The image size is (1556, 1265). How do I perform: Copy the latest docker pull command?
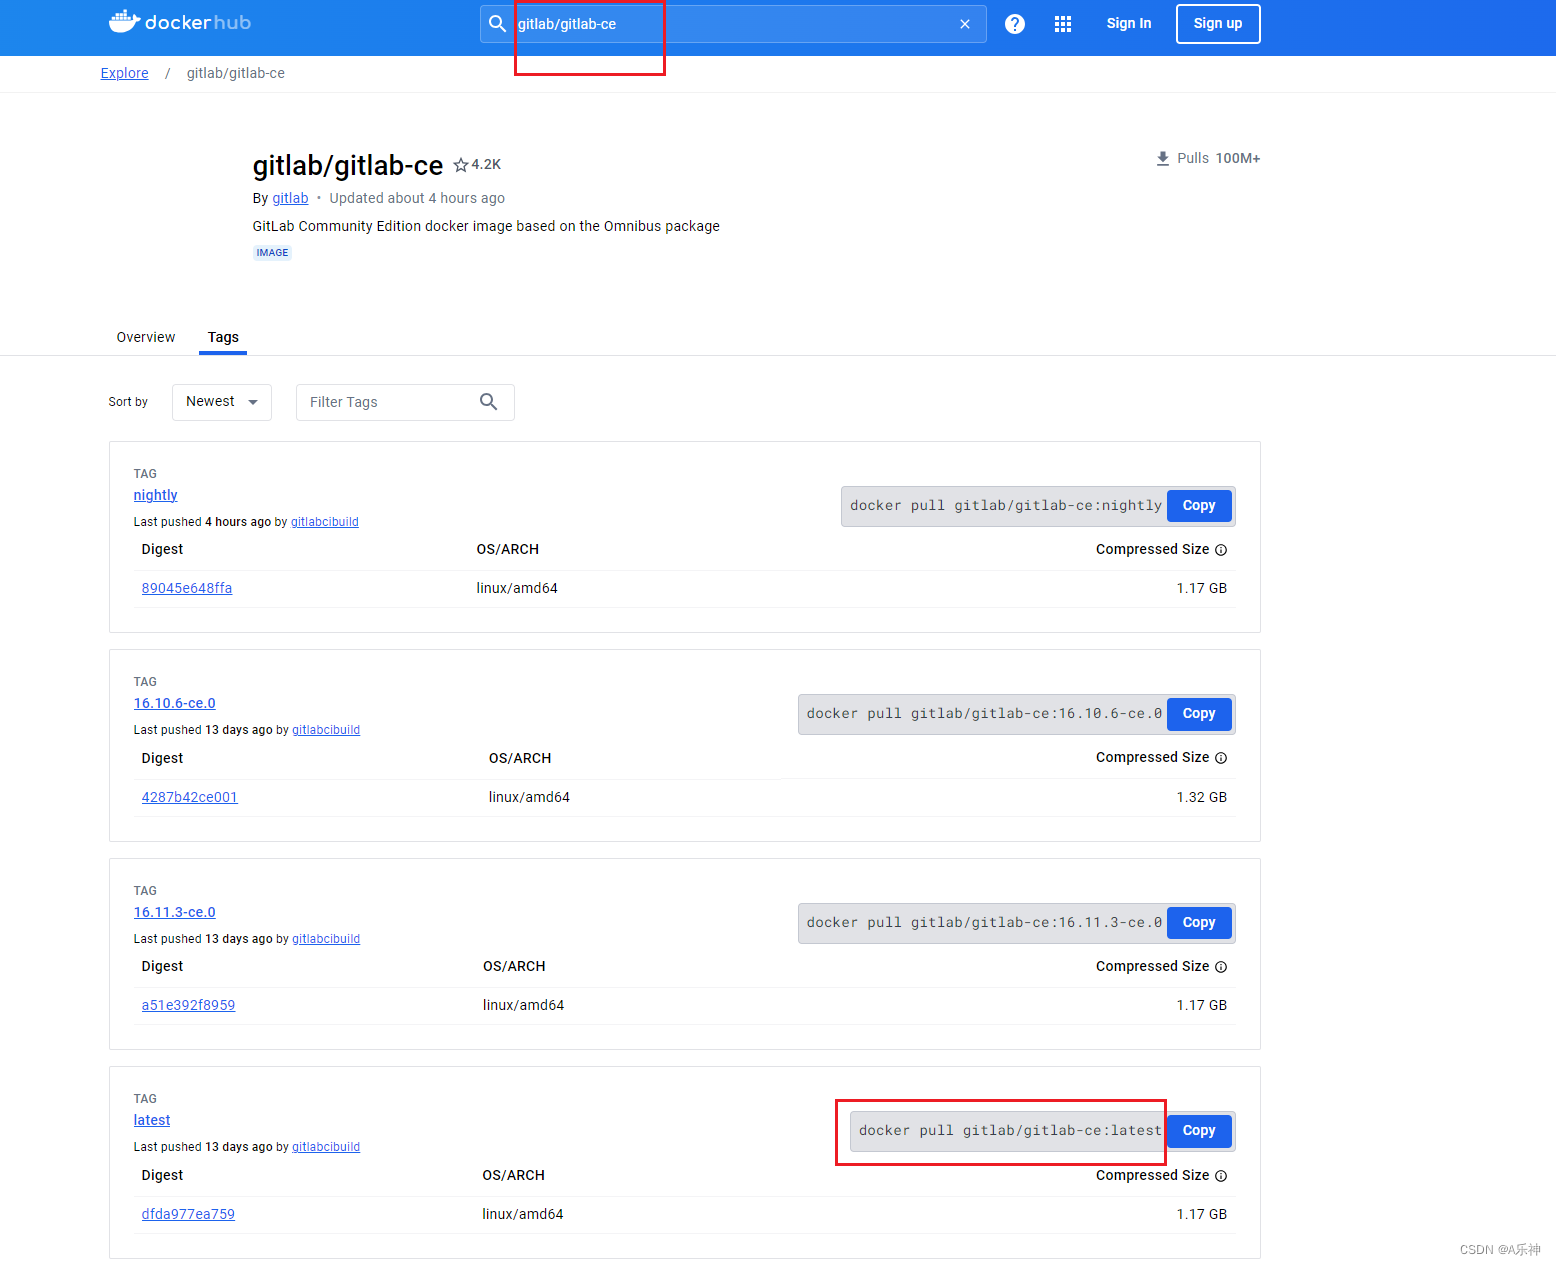coord(1199,1131)
